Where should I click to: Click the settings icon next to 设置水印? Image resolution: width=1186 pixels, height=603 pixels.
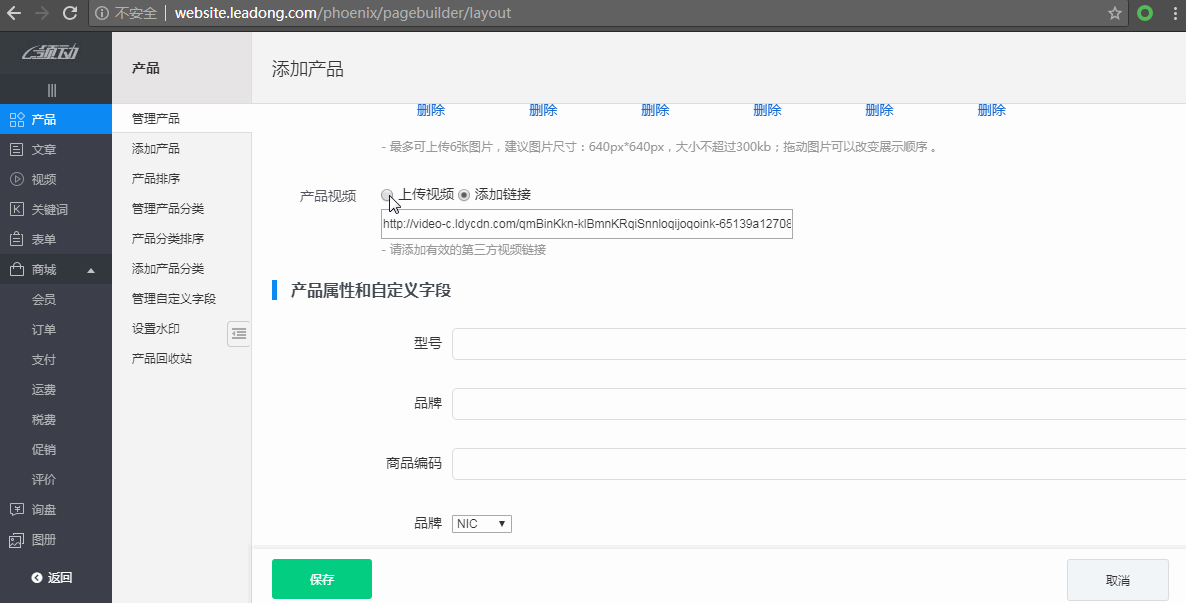point(238,333)
